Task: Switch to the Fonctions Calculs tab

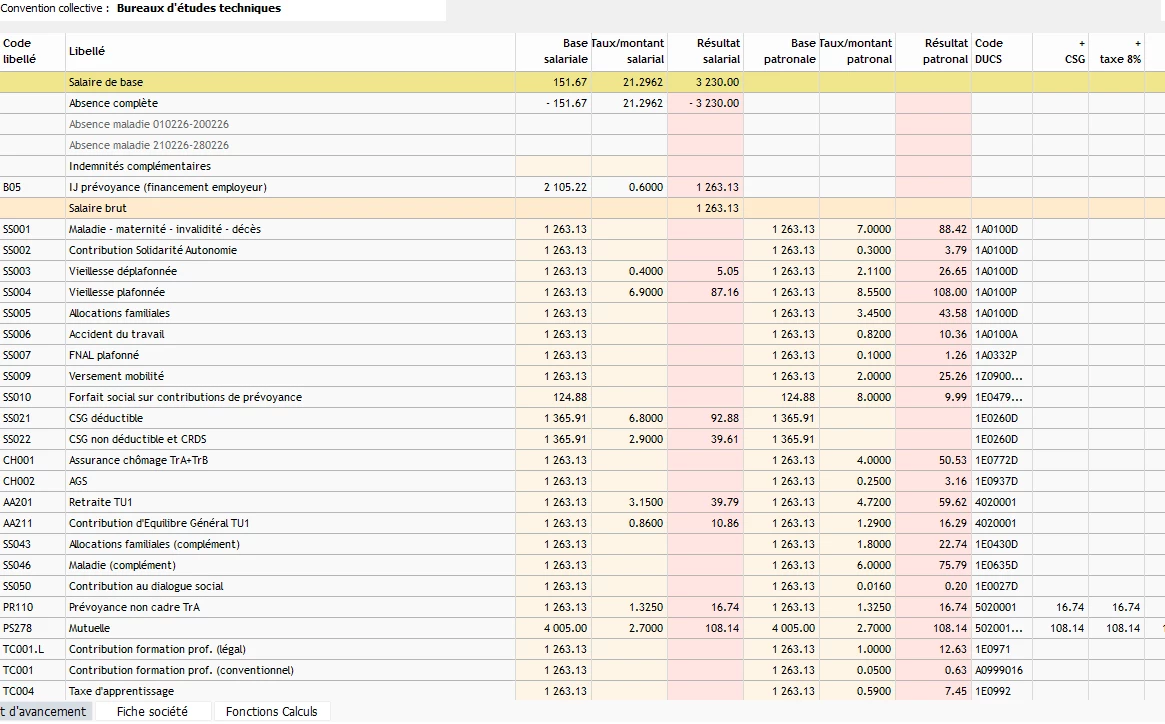Action: [x=271, y=712]
